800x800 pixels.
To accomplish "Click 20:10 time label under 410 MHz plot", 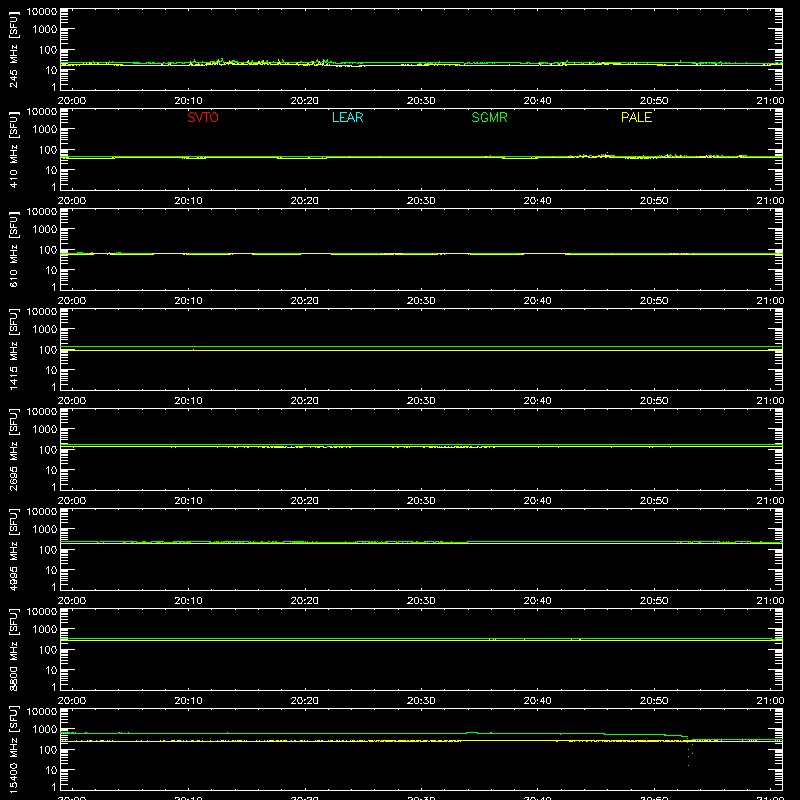I will click(188, 201).
